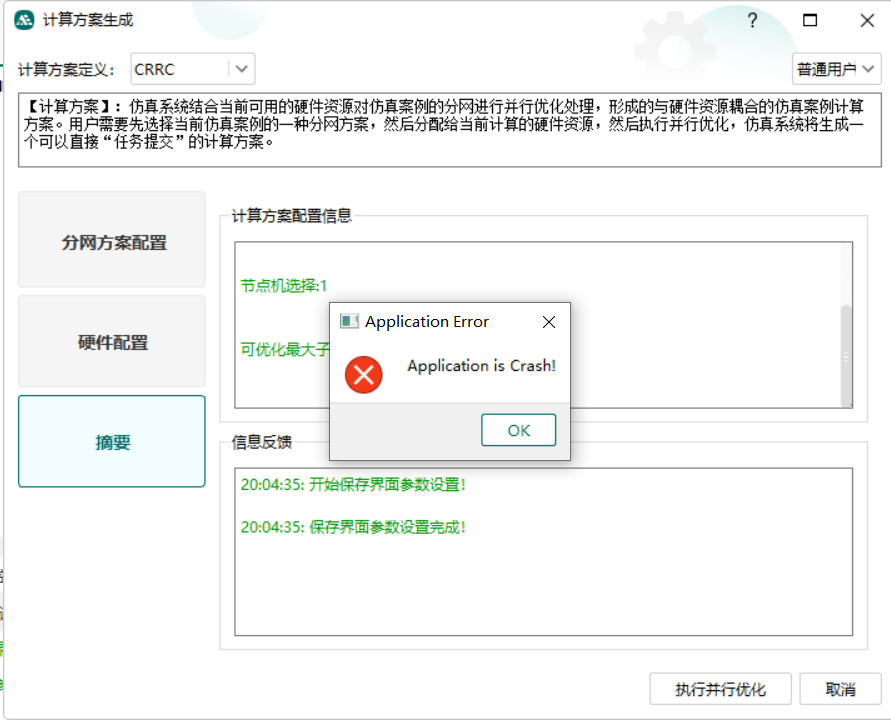The width and height of the screenshot is (891, 724).
Task: Click the app logo in the title bar
Action: (26, 20)
